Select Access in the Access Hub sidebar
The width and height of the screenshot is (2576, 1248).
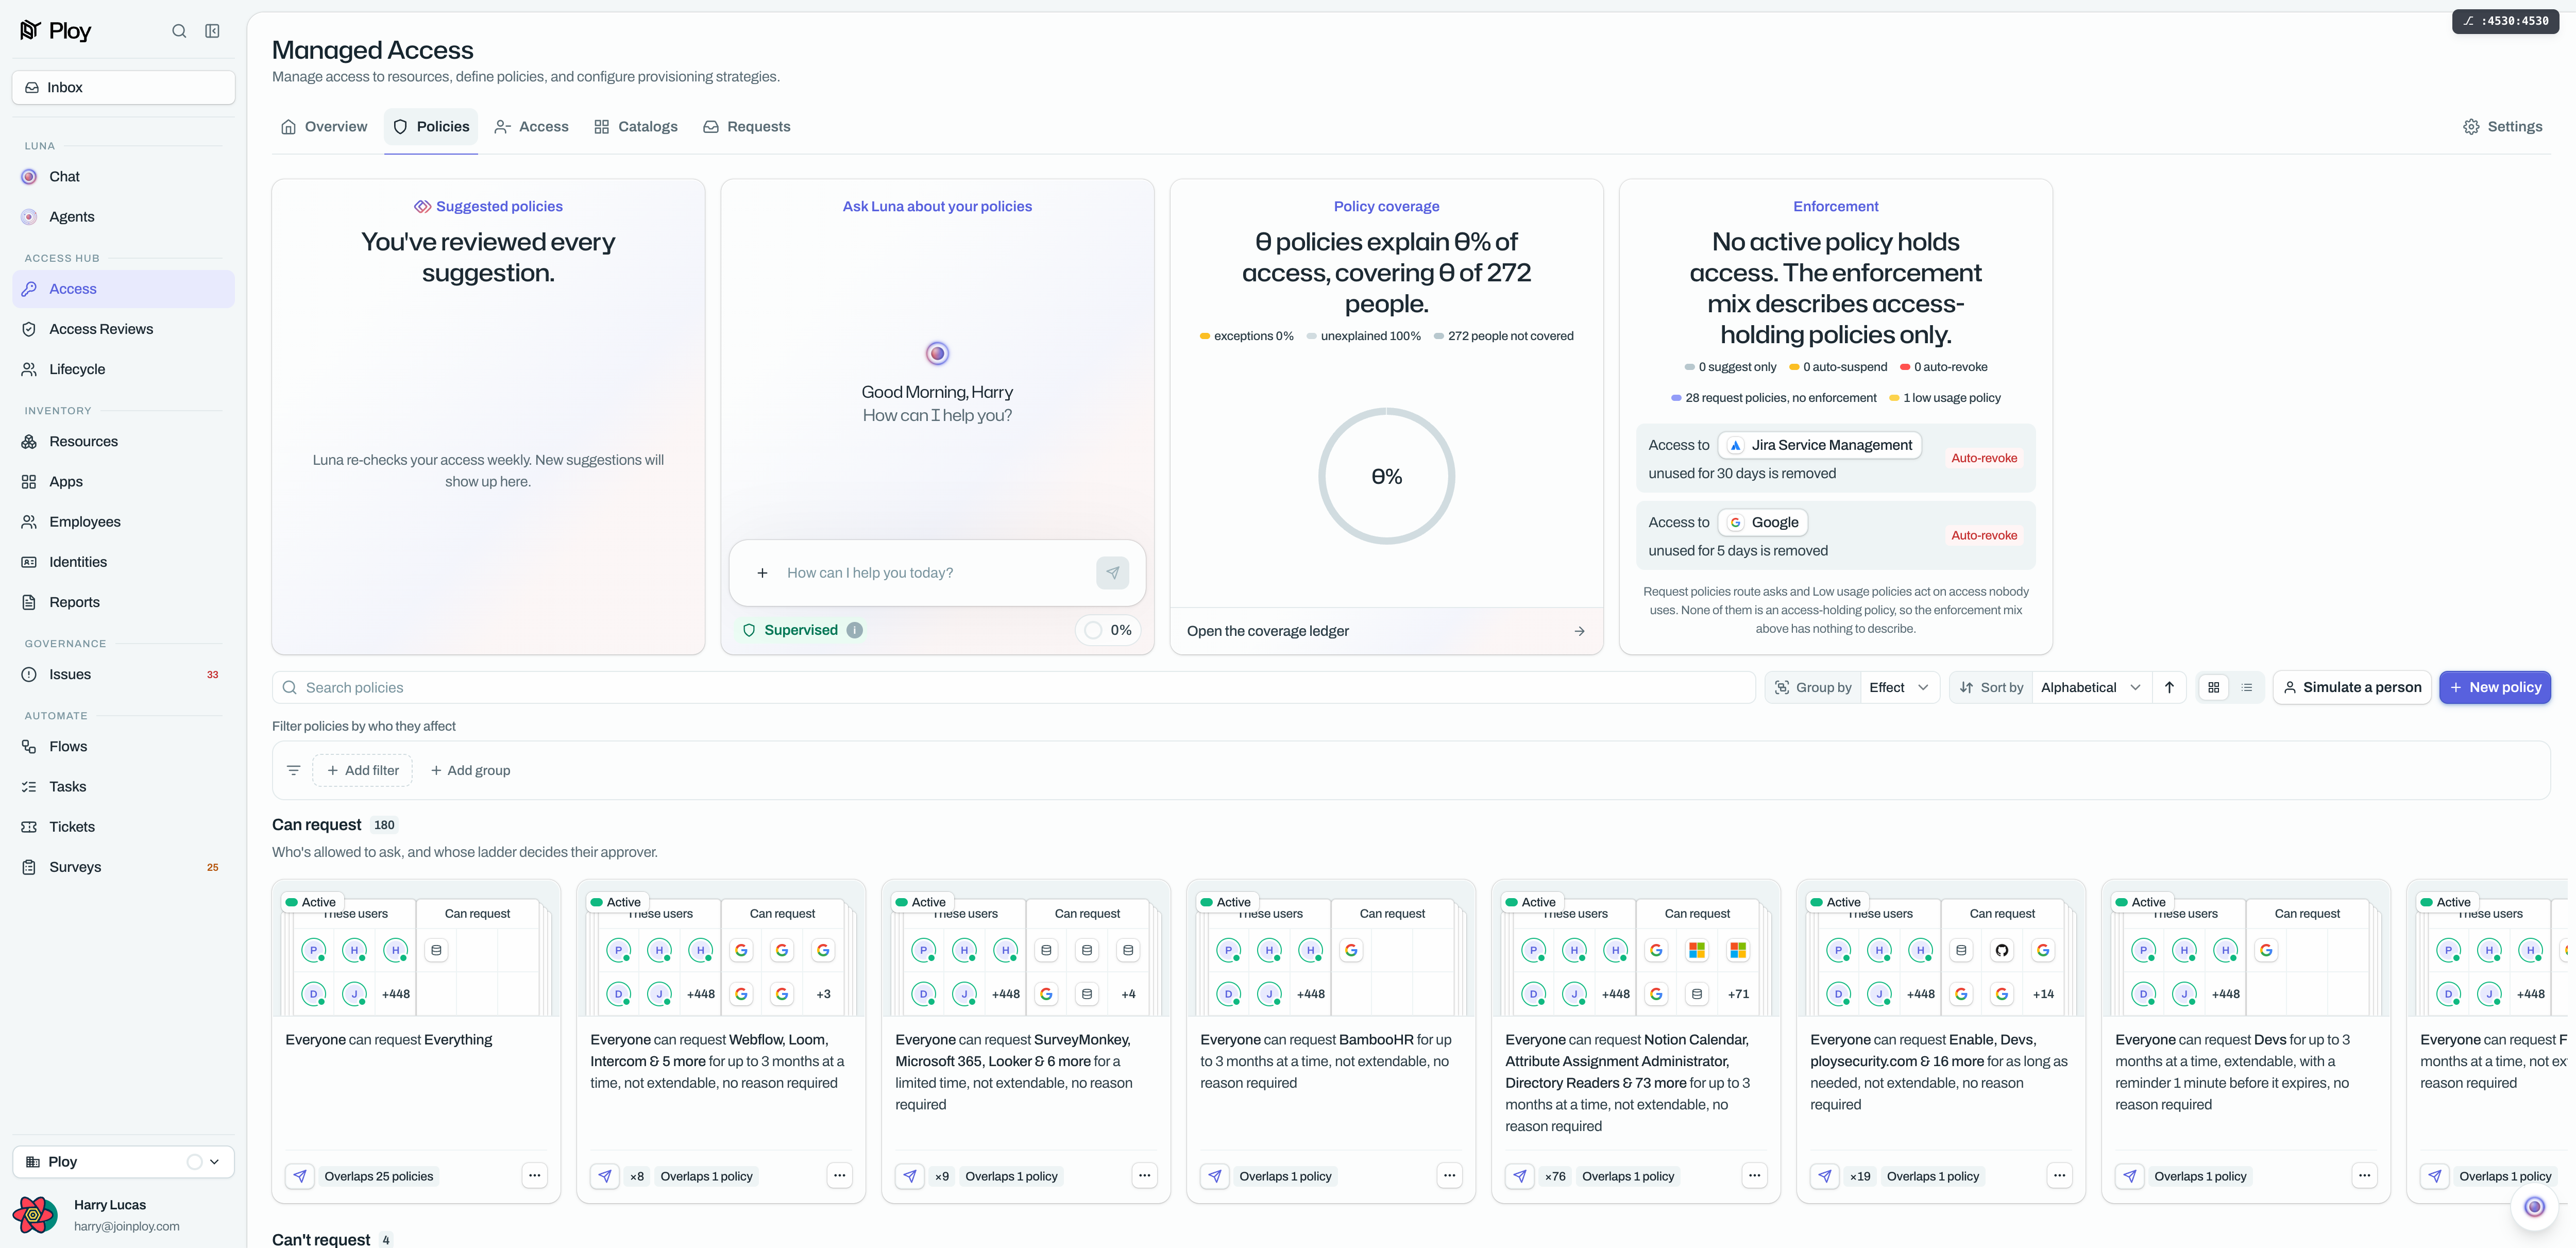(x=123, y=289)
